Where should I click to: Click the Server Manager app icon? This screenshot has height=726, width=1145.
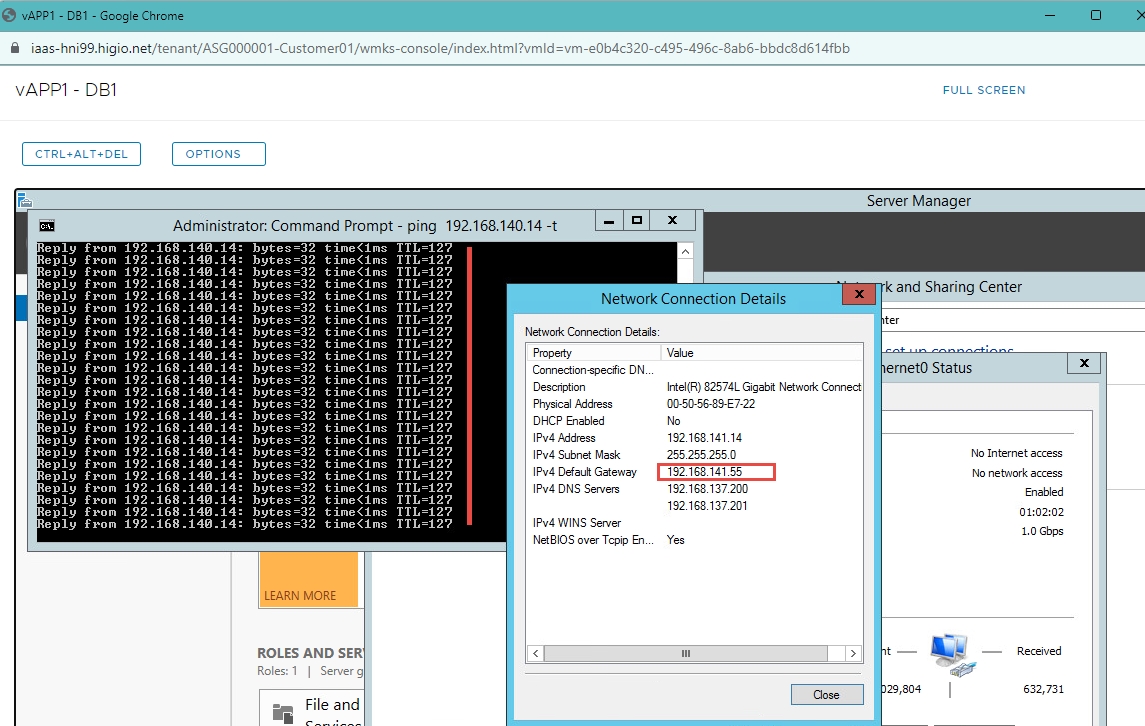coord(24,200)
